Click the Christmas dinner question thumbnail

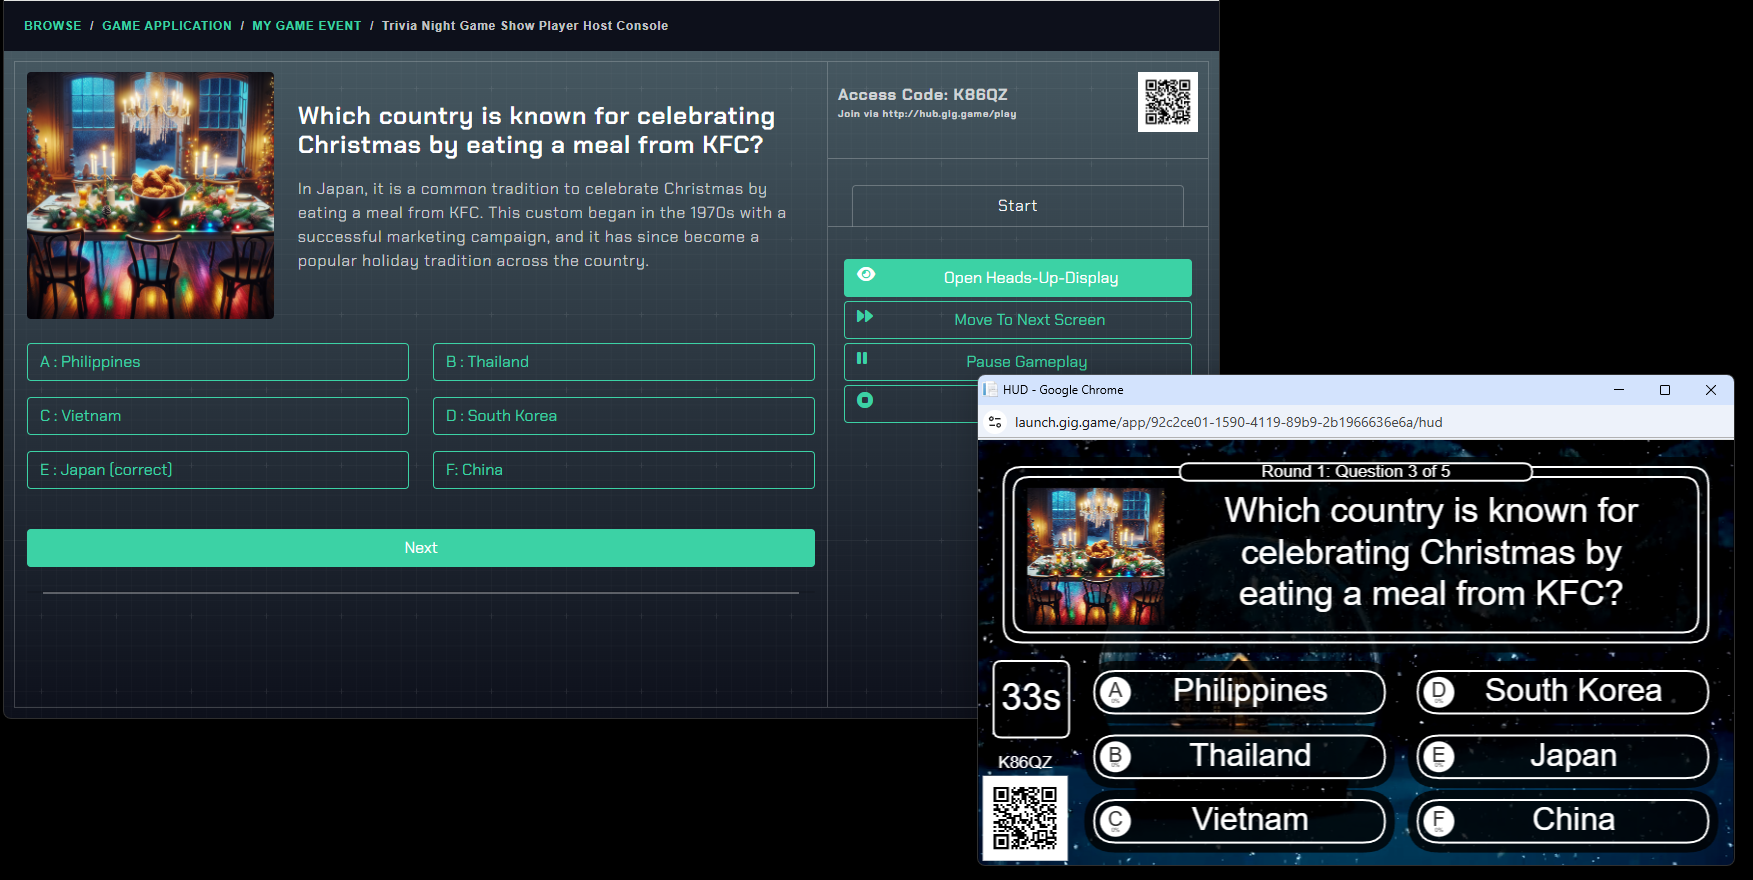(150, 196)
